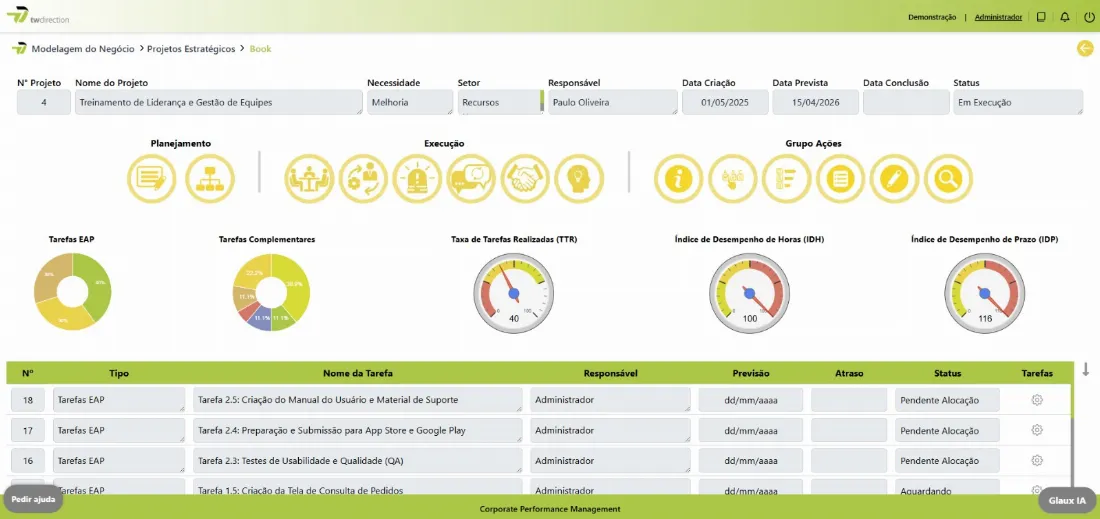Open the Glaux IA assistant button
The image size is (1100, 519).
[x=1067, y=501]
